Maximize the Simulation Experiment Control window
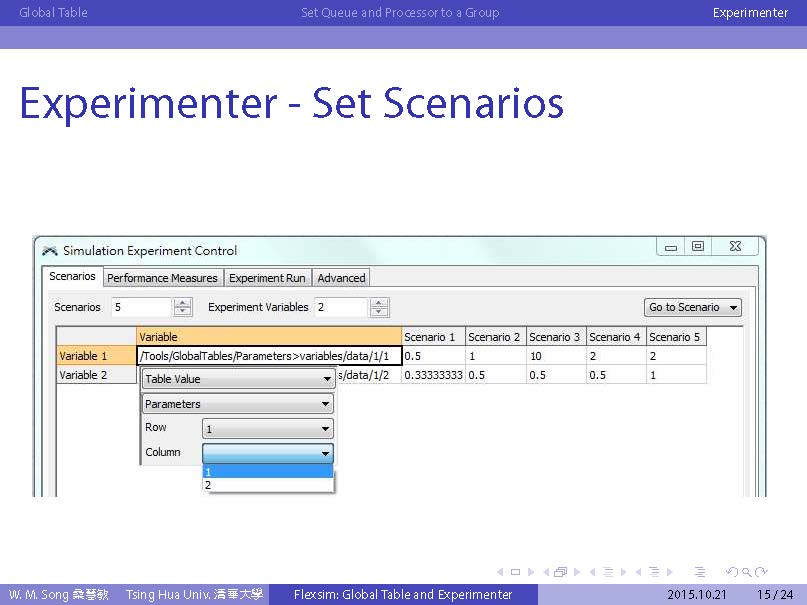Viewport: 807px width, 605px height. pos(698,247)
